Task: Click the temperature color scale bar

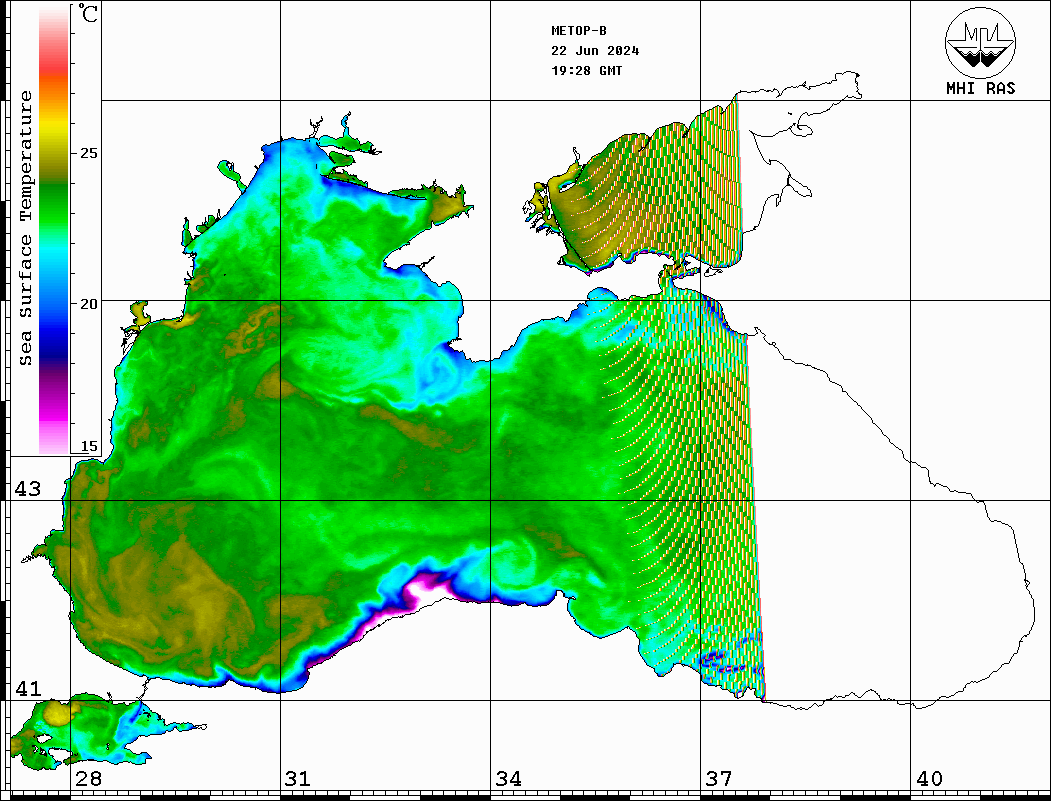Action: coord(54,230)
